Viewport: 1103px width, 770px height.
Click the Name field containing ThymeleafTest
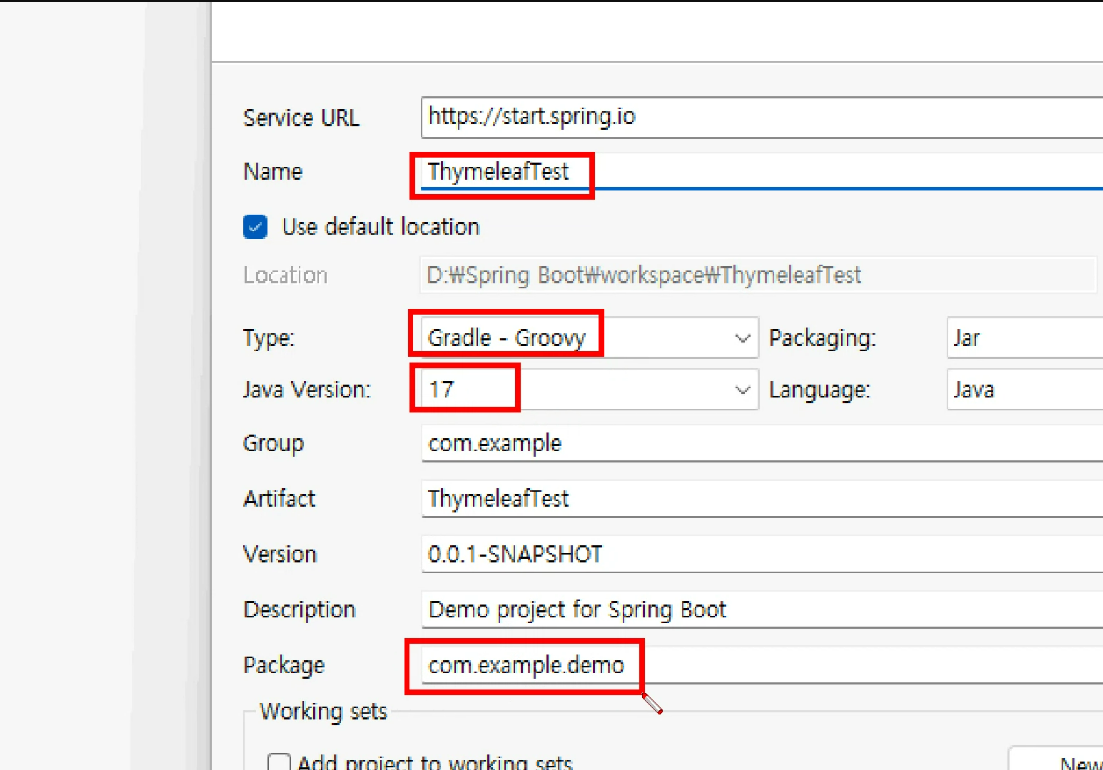coord(762,172)
